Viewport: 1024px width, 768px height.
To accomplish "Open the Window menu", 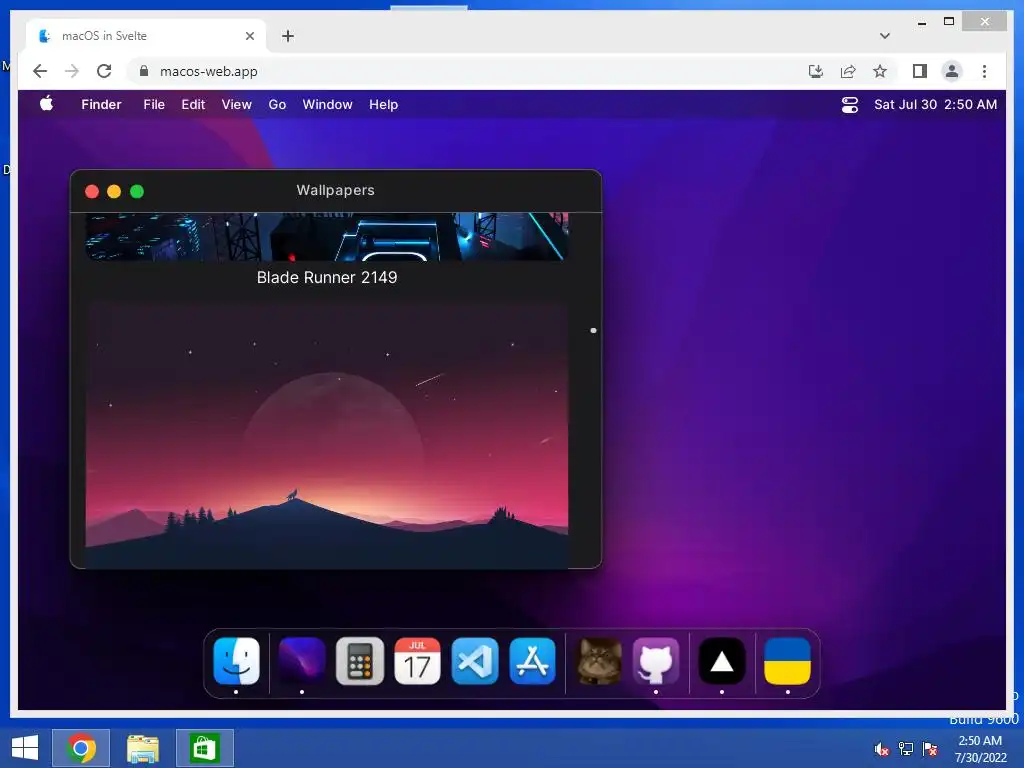I will pos(327,104).
